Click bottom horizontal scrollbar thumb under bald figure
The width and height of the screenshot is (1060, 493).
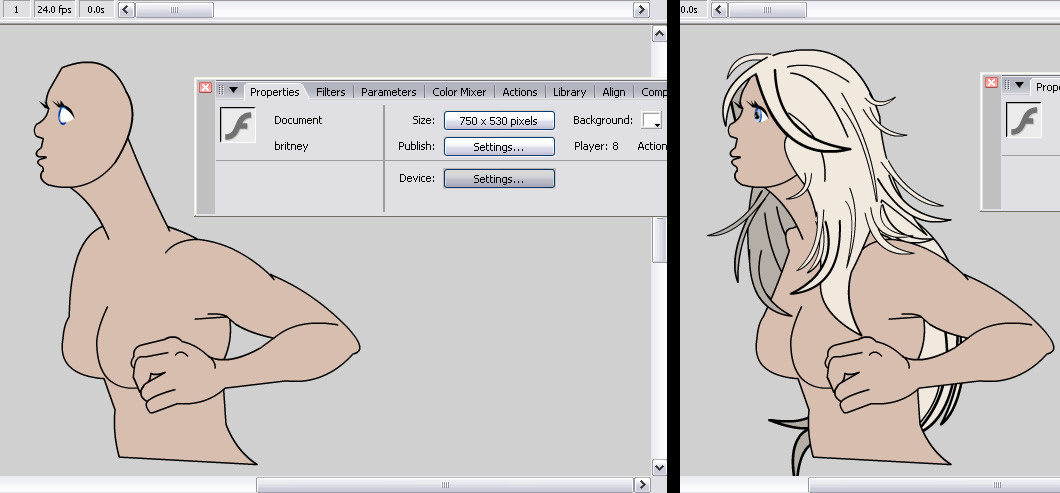[445, 485]
